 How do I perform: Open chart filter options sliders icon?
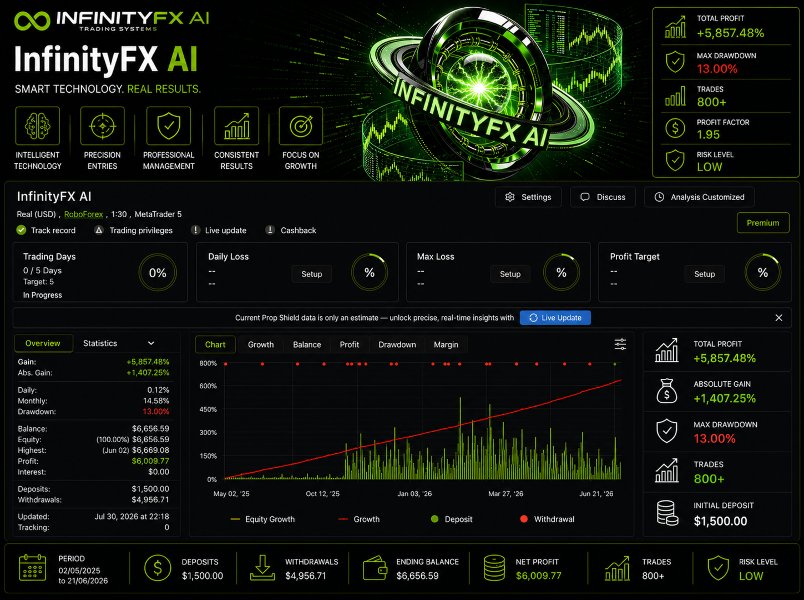pos(620,344)
